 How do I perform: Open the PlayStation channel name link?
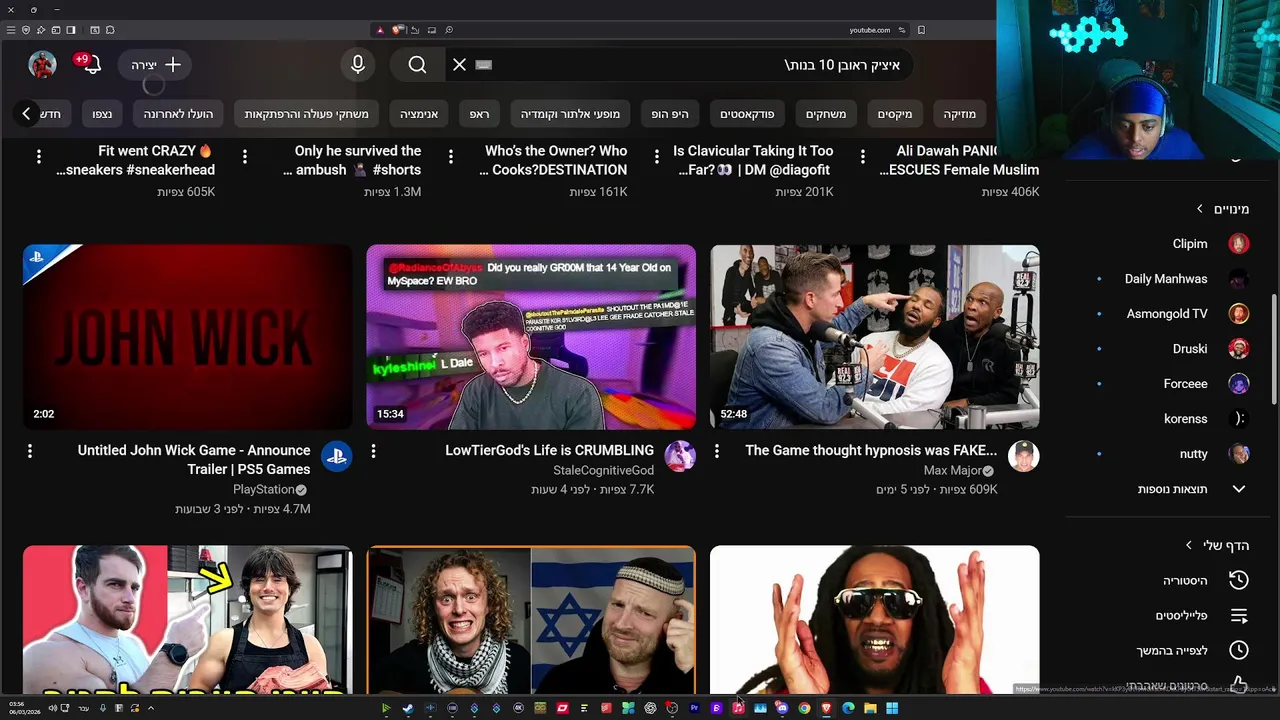pyautogui.click(x=264, y=490)
